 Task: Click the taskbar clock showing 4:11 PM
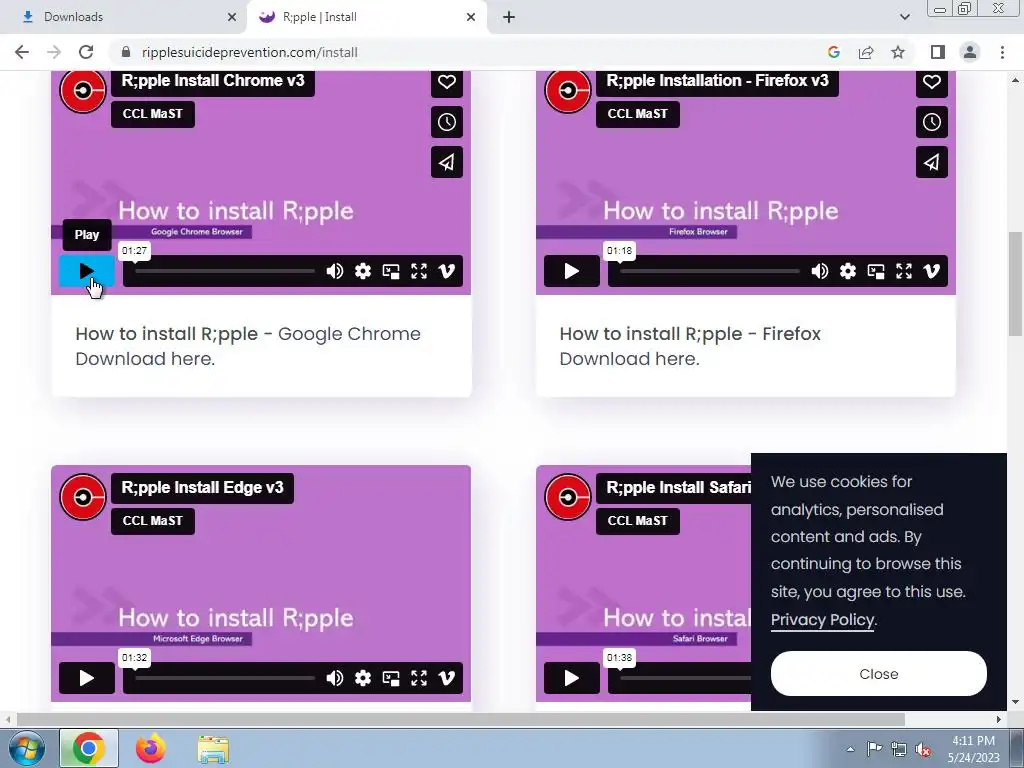click(974, 749)
